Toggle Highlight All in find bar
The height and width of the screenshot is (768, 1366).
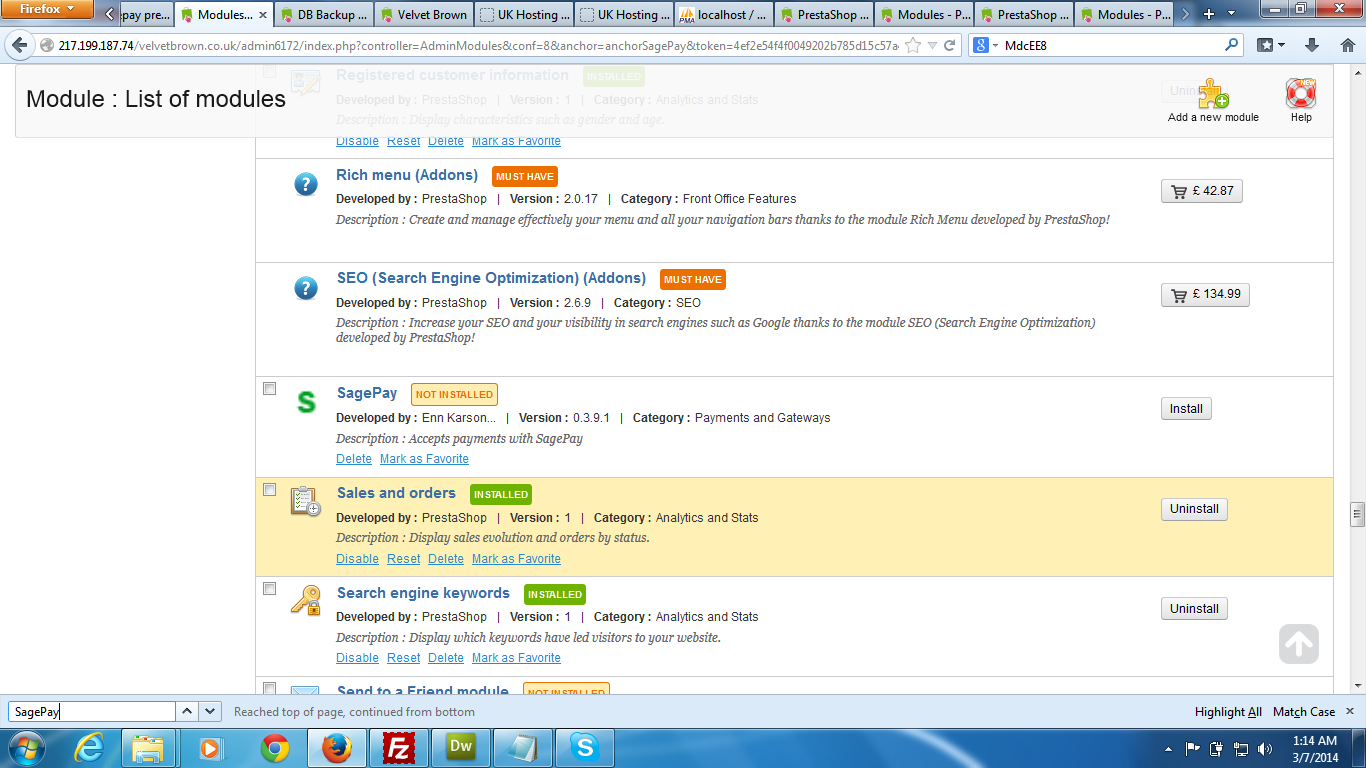click(1228, 712)
